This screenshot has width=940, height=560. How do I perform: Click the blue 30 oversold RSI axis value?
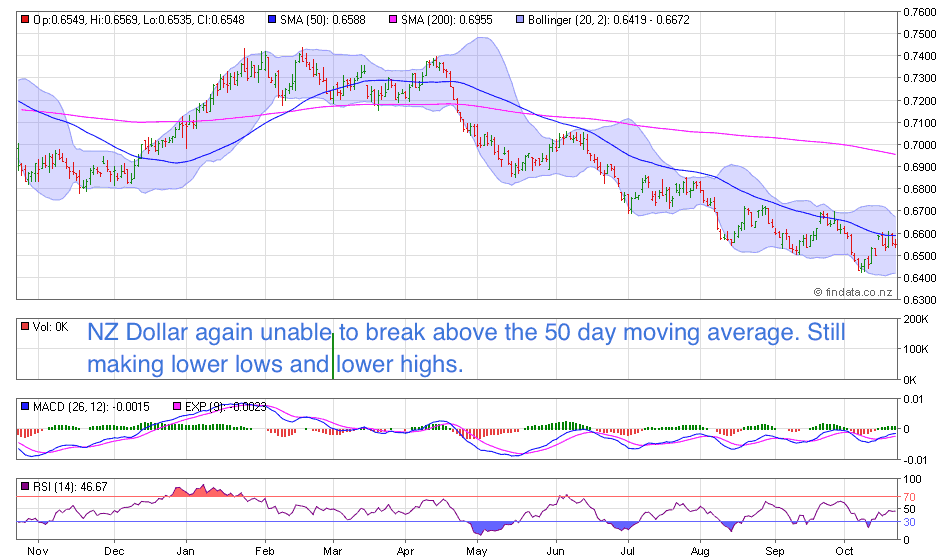point(909,522)
